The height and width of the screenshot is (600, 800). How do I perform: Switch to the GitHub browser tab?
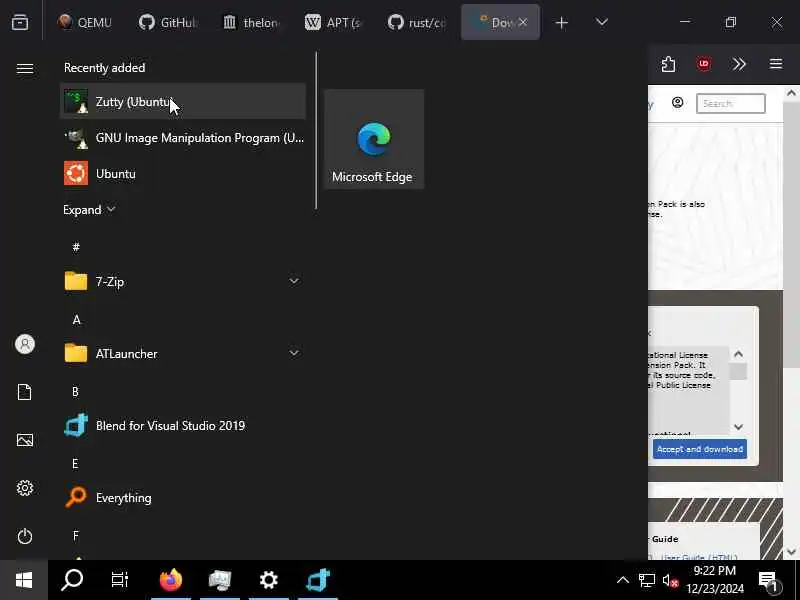[x=168, y=22]
